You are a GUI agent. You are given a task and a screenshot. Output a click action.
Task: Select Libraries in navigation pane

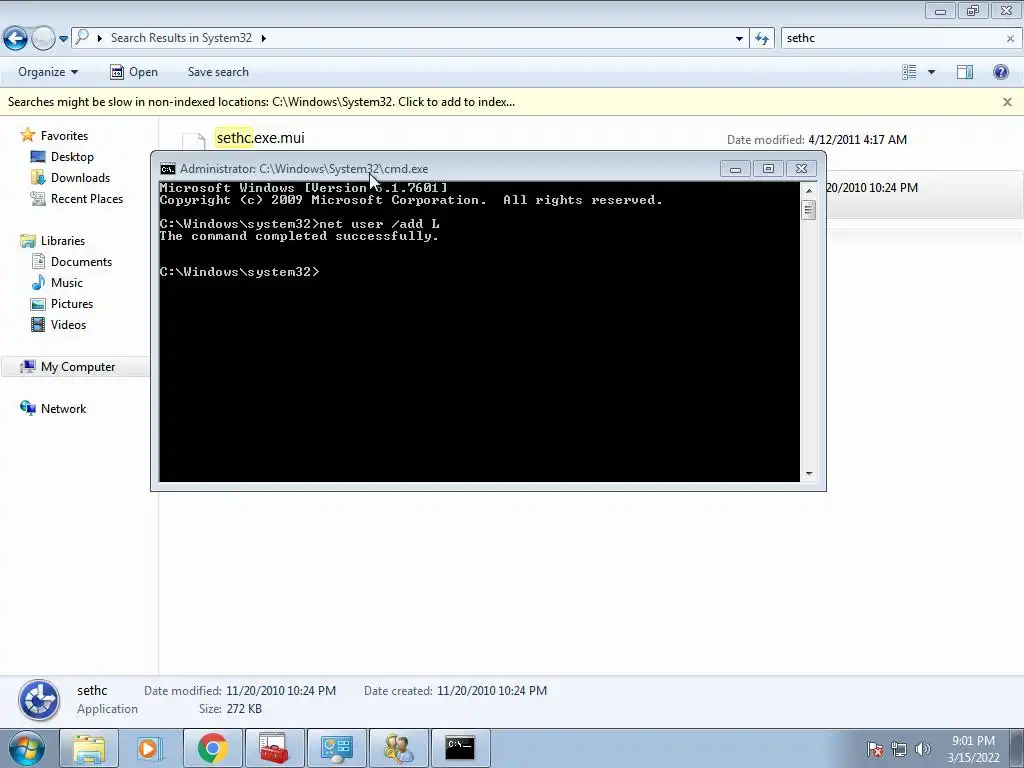click(x=63, y=241)
